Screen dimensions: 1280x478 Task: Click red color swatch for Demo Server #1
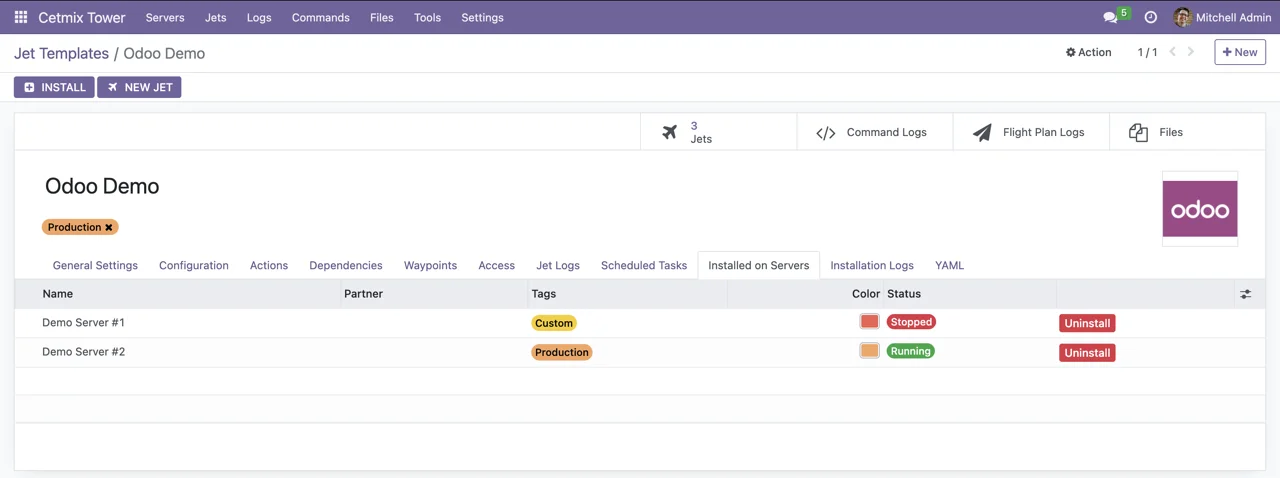click(869, 322)
